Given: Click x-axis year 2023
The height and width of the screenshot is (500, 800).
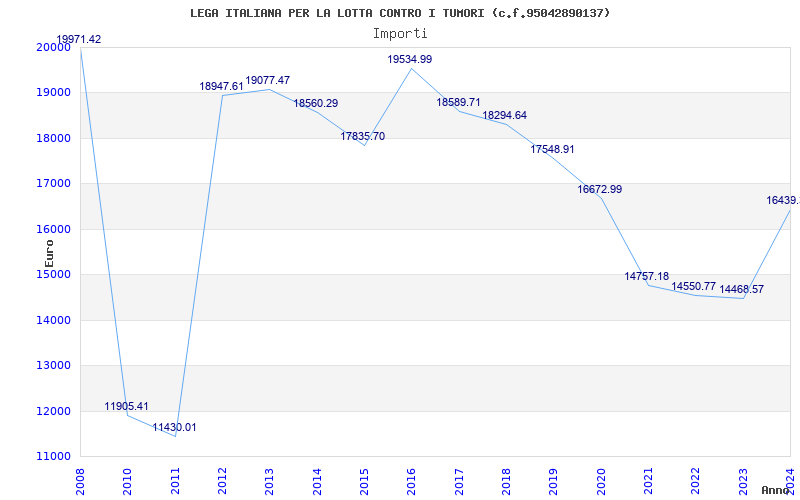Looking at the screenshot, I should coord(743,481).
